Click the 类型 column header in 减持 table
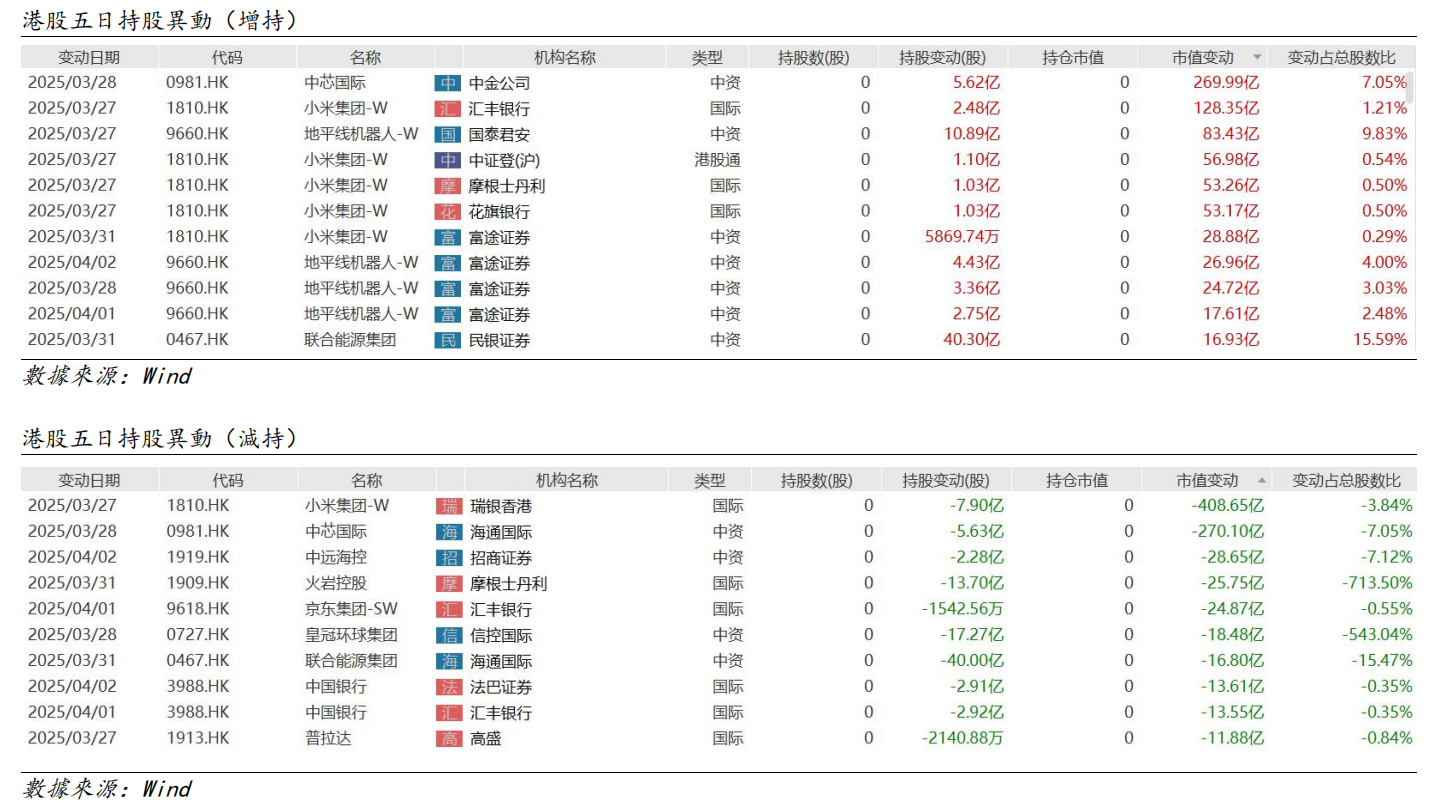1430x804 pixels. pos(709,480)
